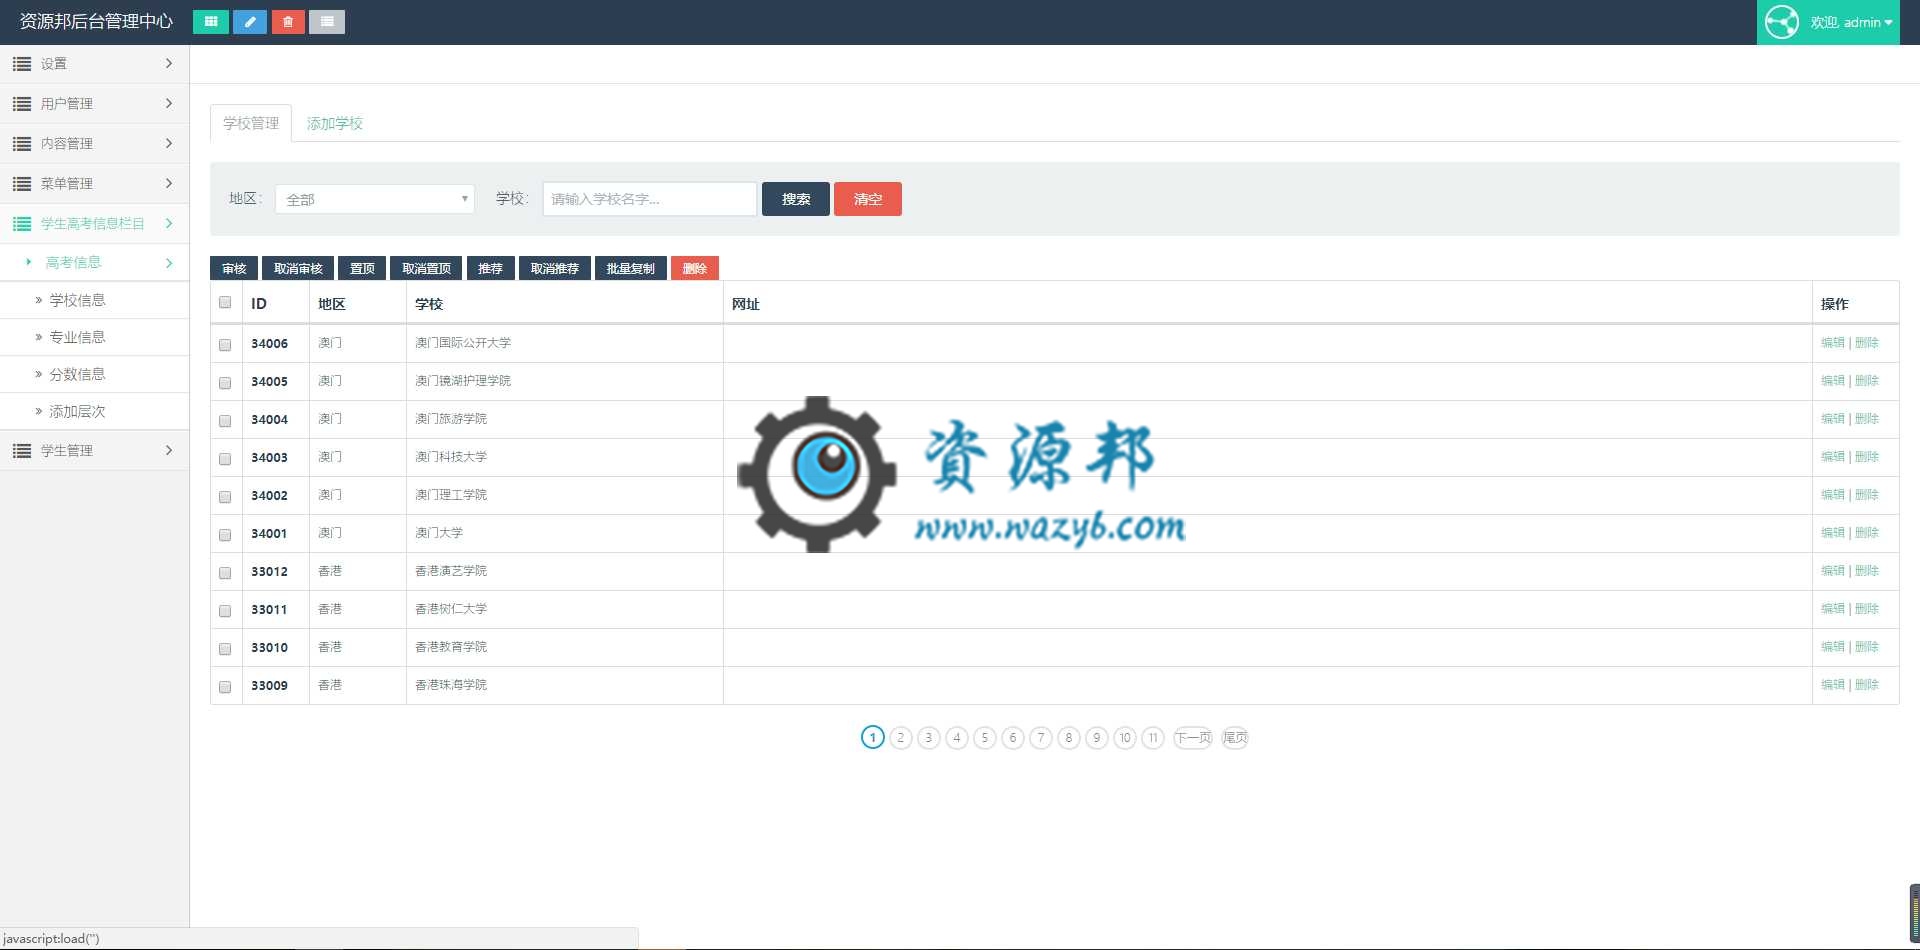Click the red 清空 clear button
1920x950 pixels.
pos(868,199)
